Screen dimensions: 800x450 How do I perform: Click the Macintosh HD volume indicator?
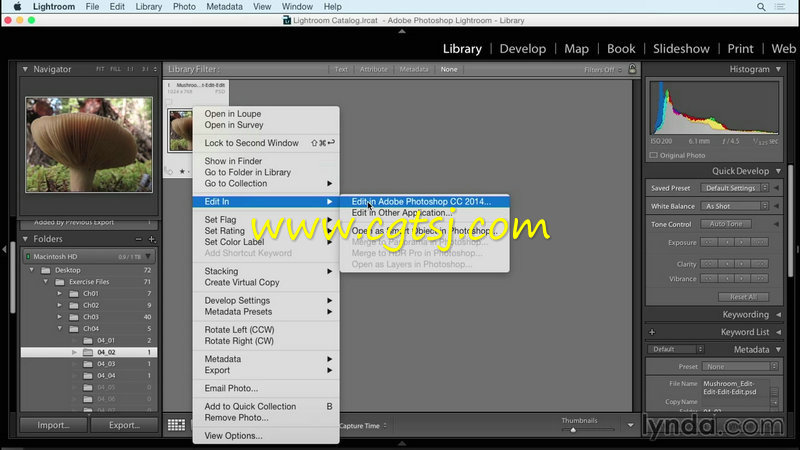point(28,257)
